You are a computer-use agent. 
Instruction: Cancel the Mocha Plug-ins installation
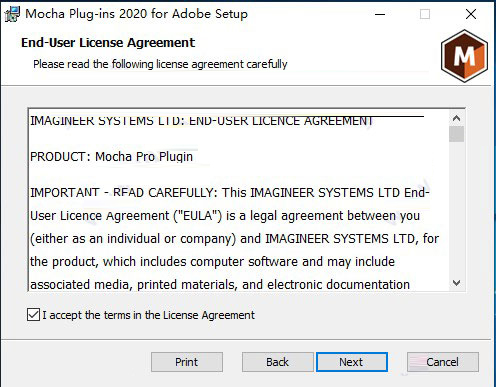[443, 362]
